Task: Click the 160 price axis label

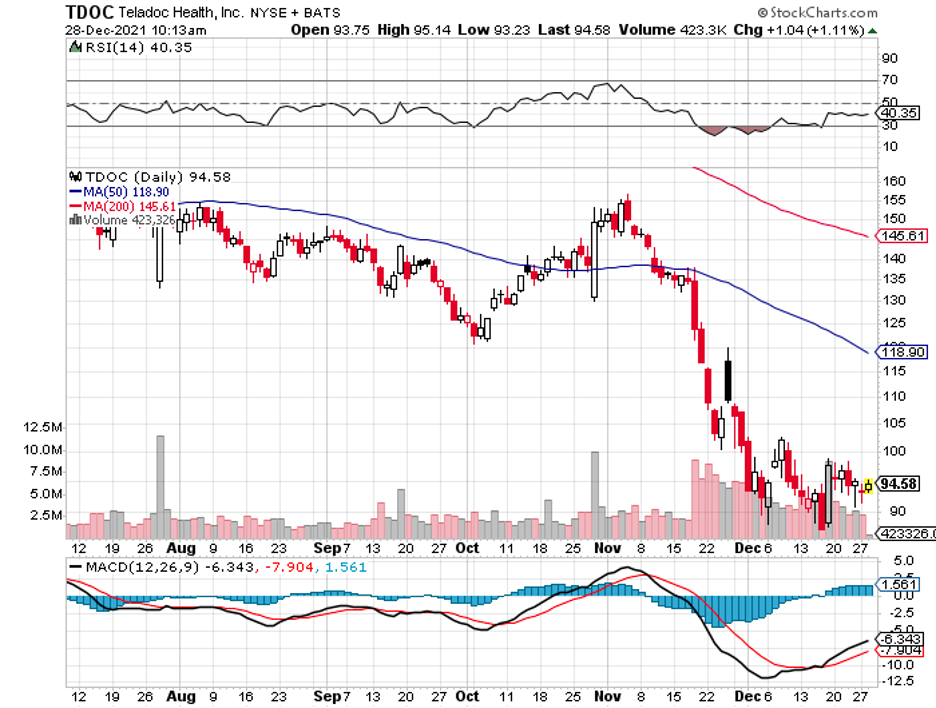Action: [x=894, y=181]
